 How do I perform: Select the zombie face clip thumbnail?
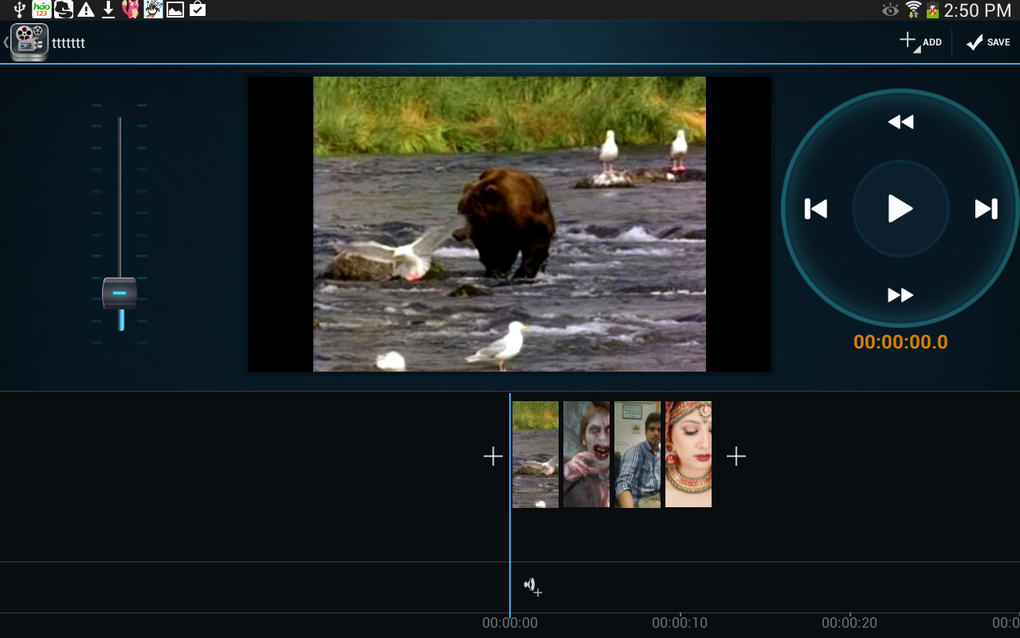[x=586, y=454]
